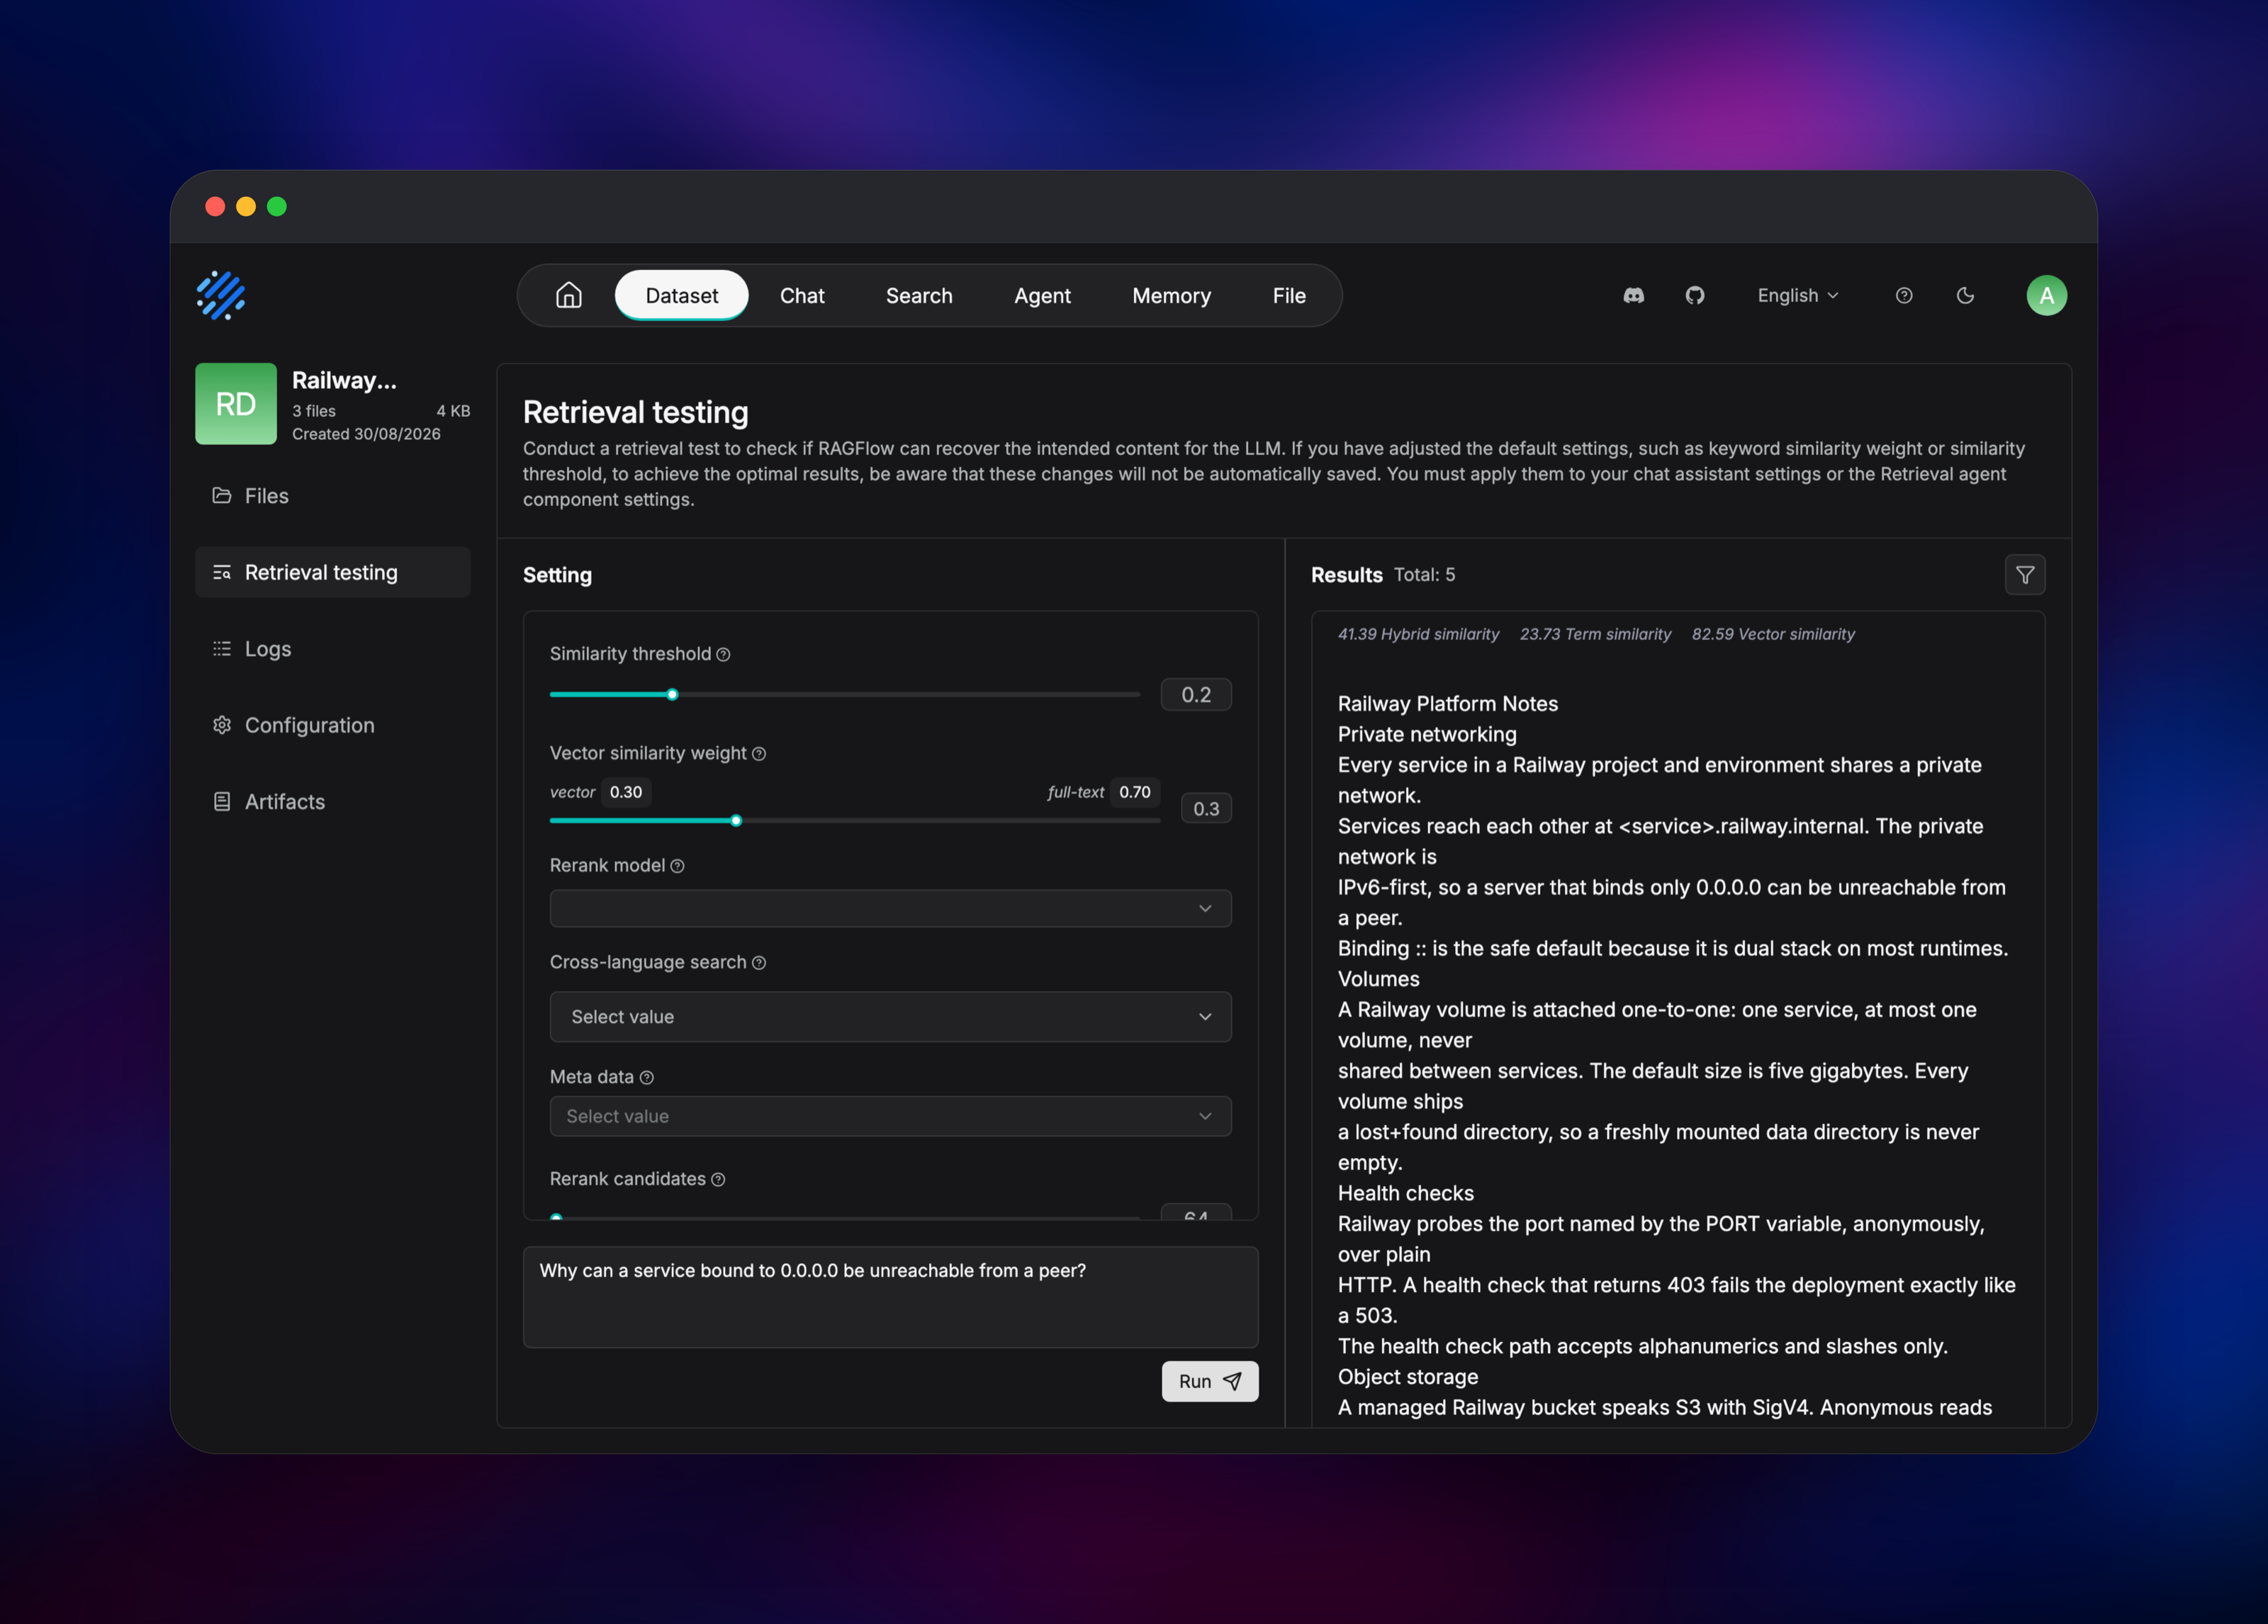Click the full-text 0.70 weight value
This screenshot has width=2268, height=1624.
[x=1135, y=792]
